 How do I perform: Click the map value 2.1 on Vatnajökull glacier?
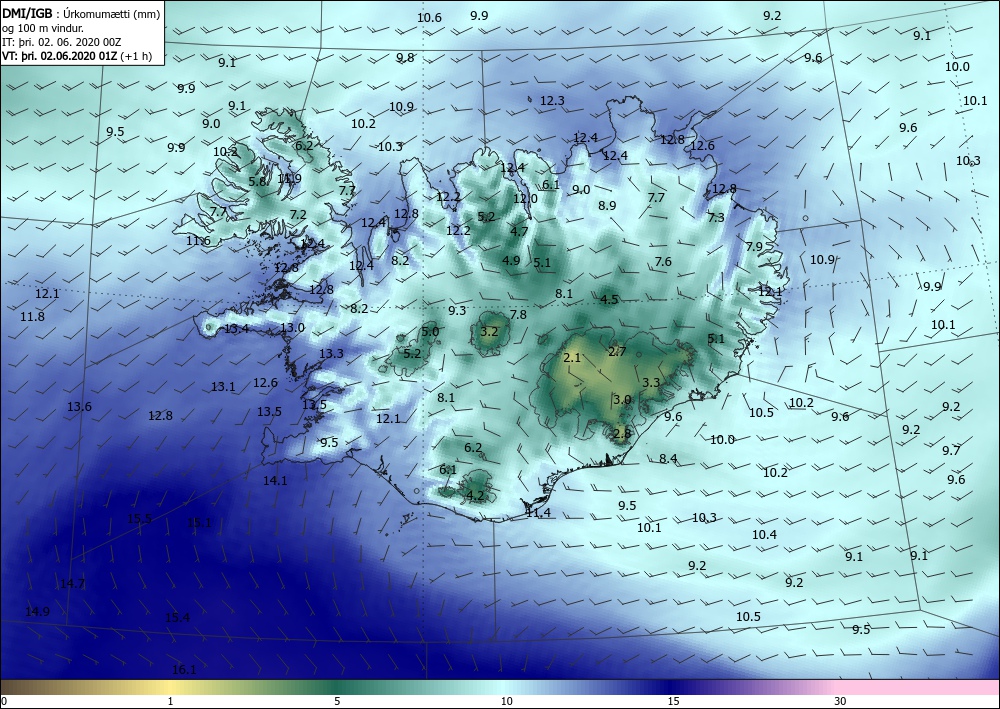(572, 358)
